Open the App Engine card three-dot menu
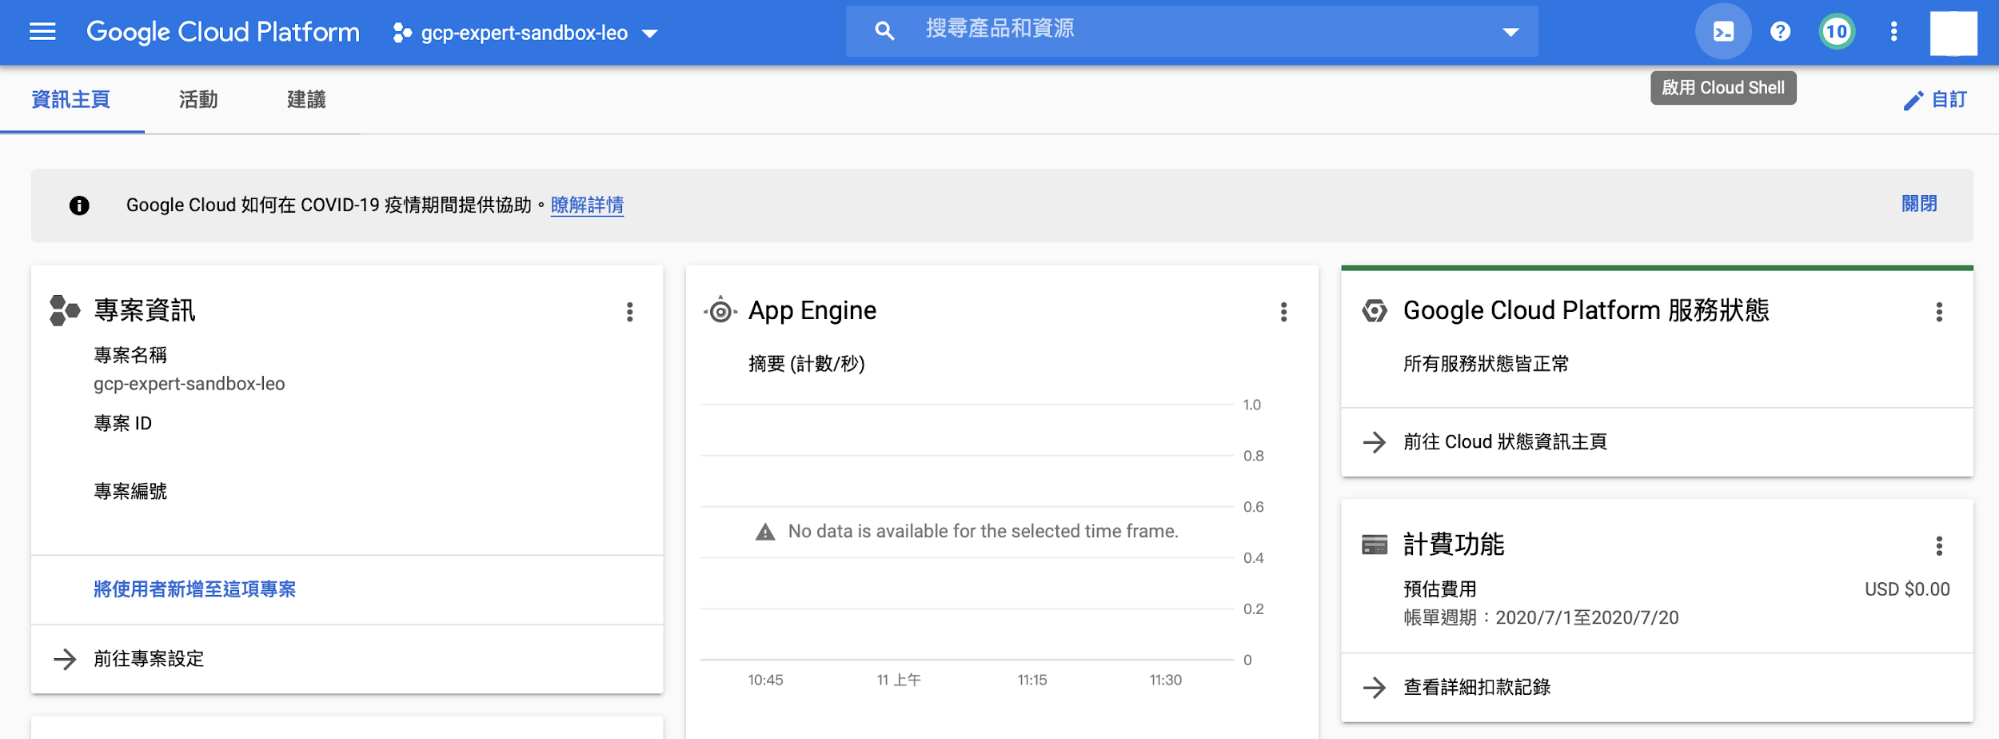The width and height of the screenshot is (1999, 739). point(1284,312)
